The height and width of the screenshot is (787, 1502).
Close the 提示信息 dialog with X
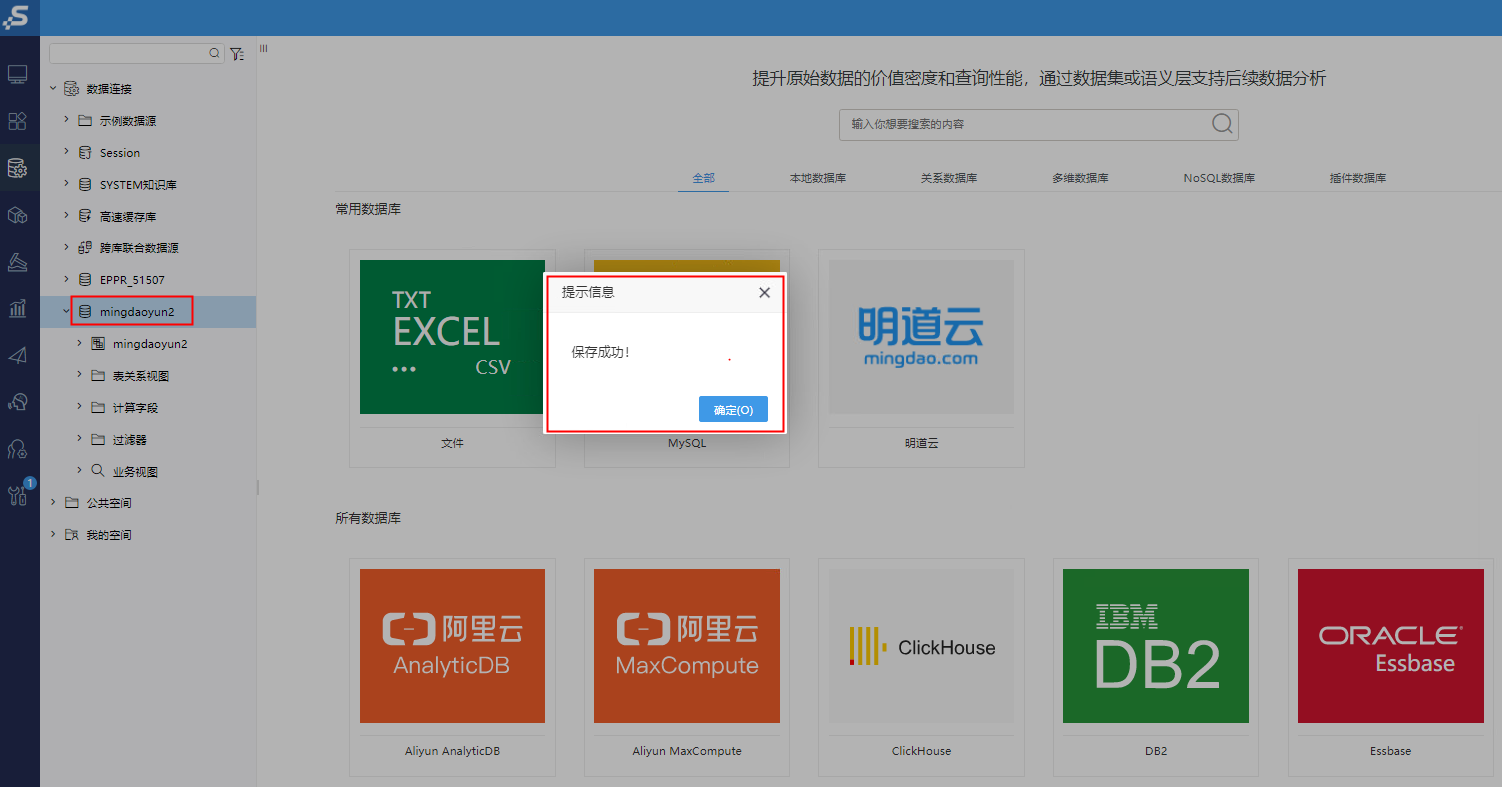pos(764,293)
